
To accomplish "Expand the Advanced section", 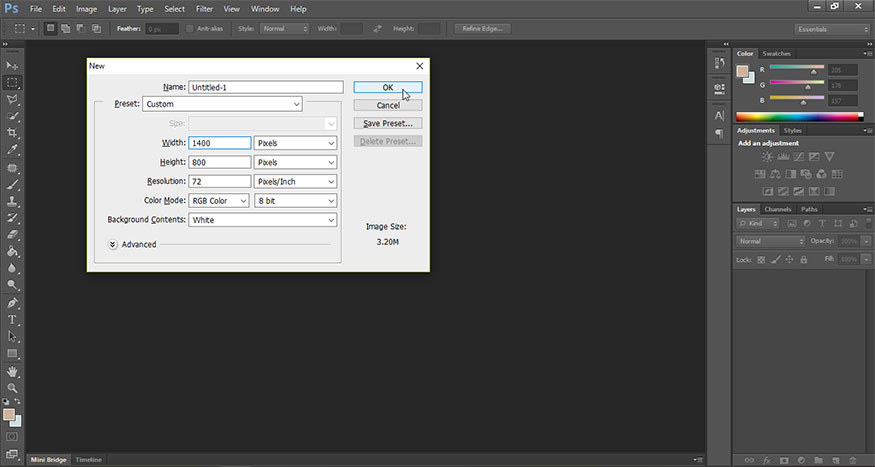I will [113, 244].
